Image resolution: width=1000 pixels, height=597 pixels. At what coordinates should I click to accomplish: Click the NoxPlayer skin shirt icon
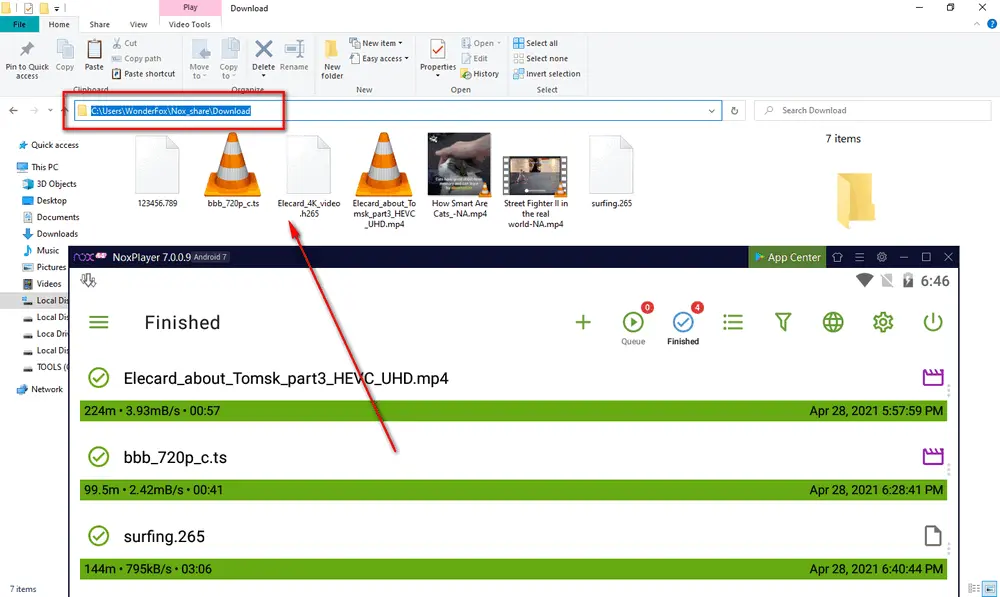pyautogui.click(x=837, y=257)
